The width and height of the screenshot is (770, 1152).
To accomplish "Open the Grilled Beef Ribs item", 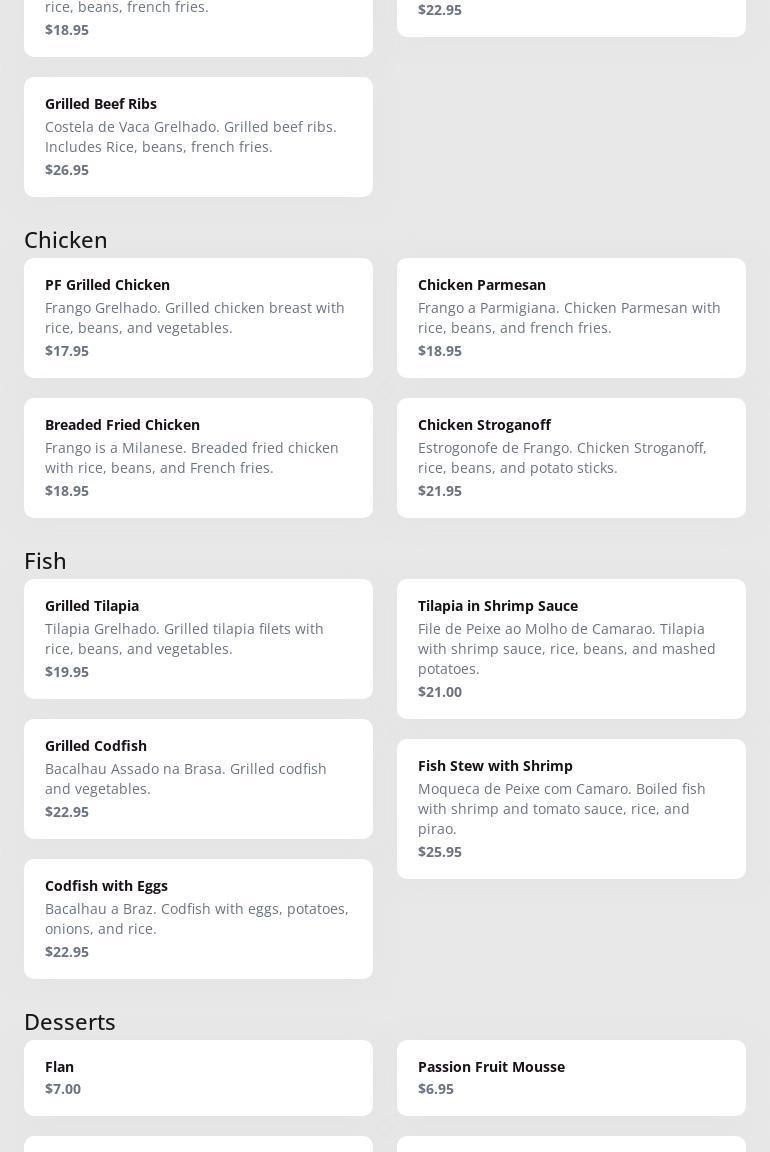I will click(198, 136).
